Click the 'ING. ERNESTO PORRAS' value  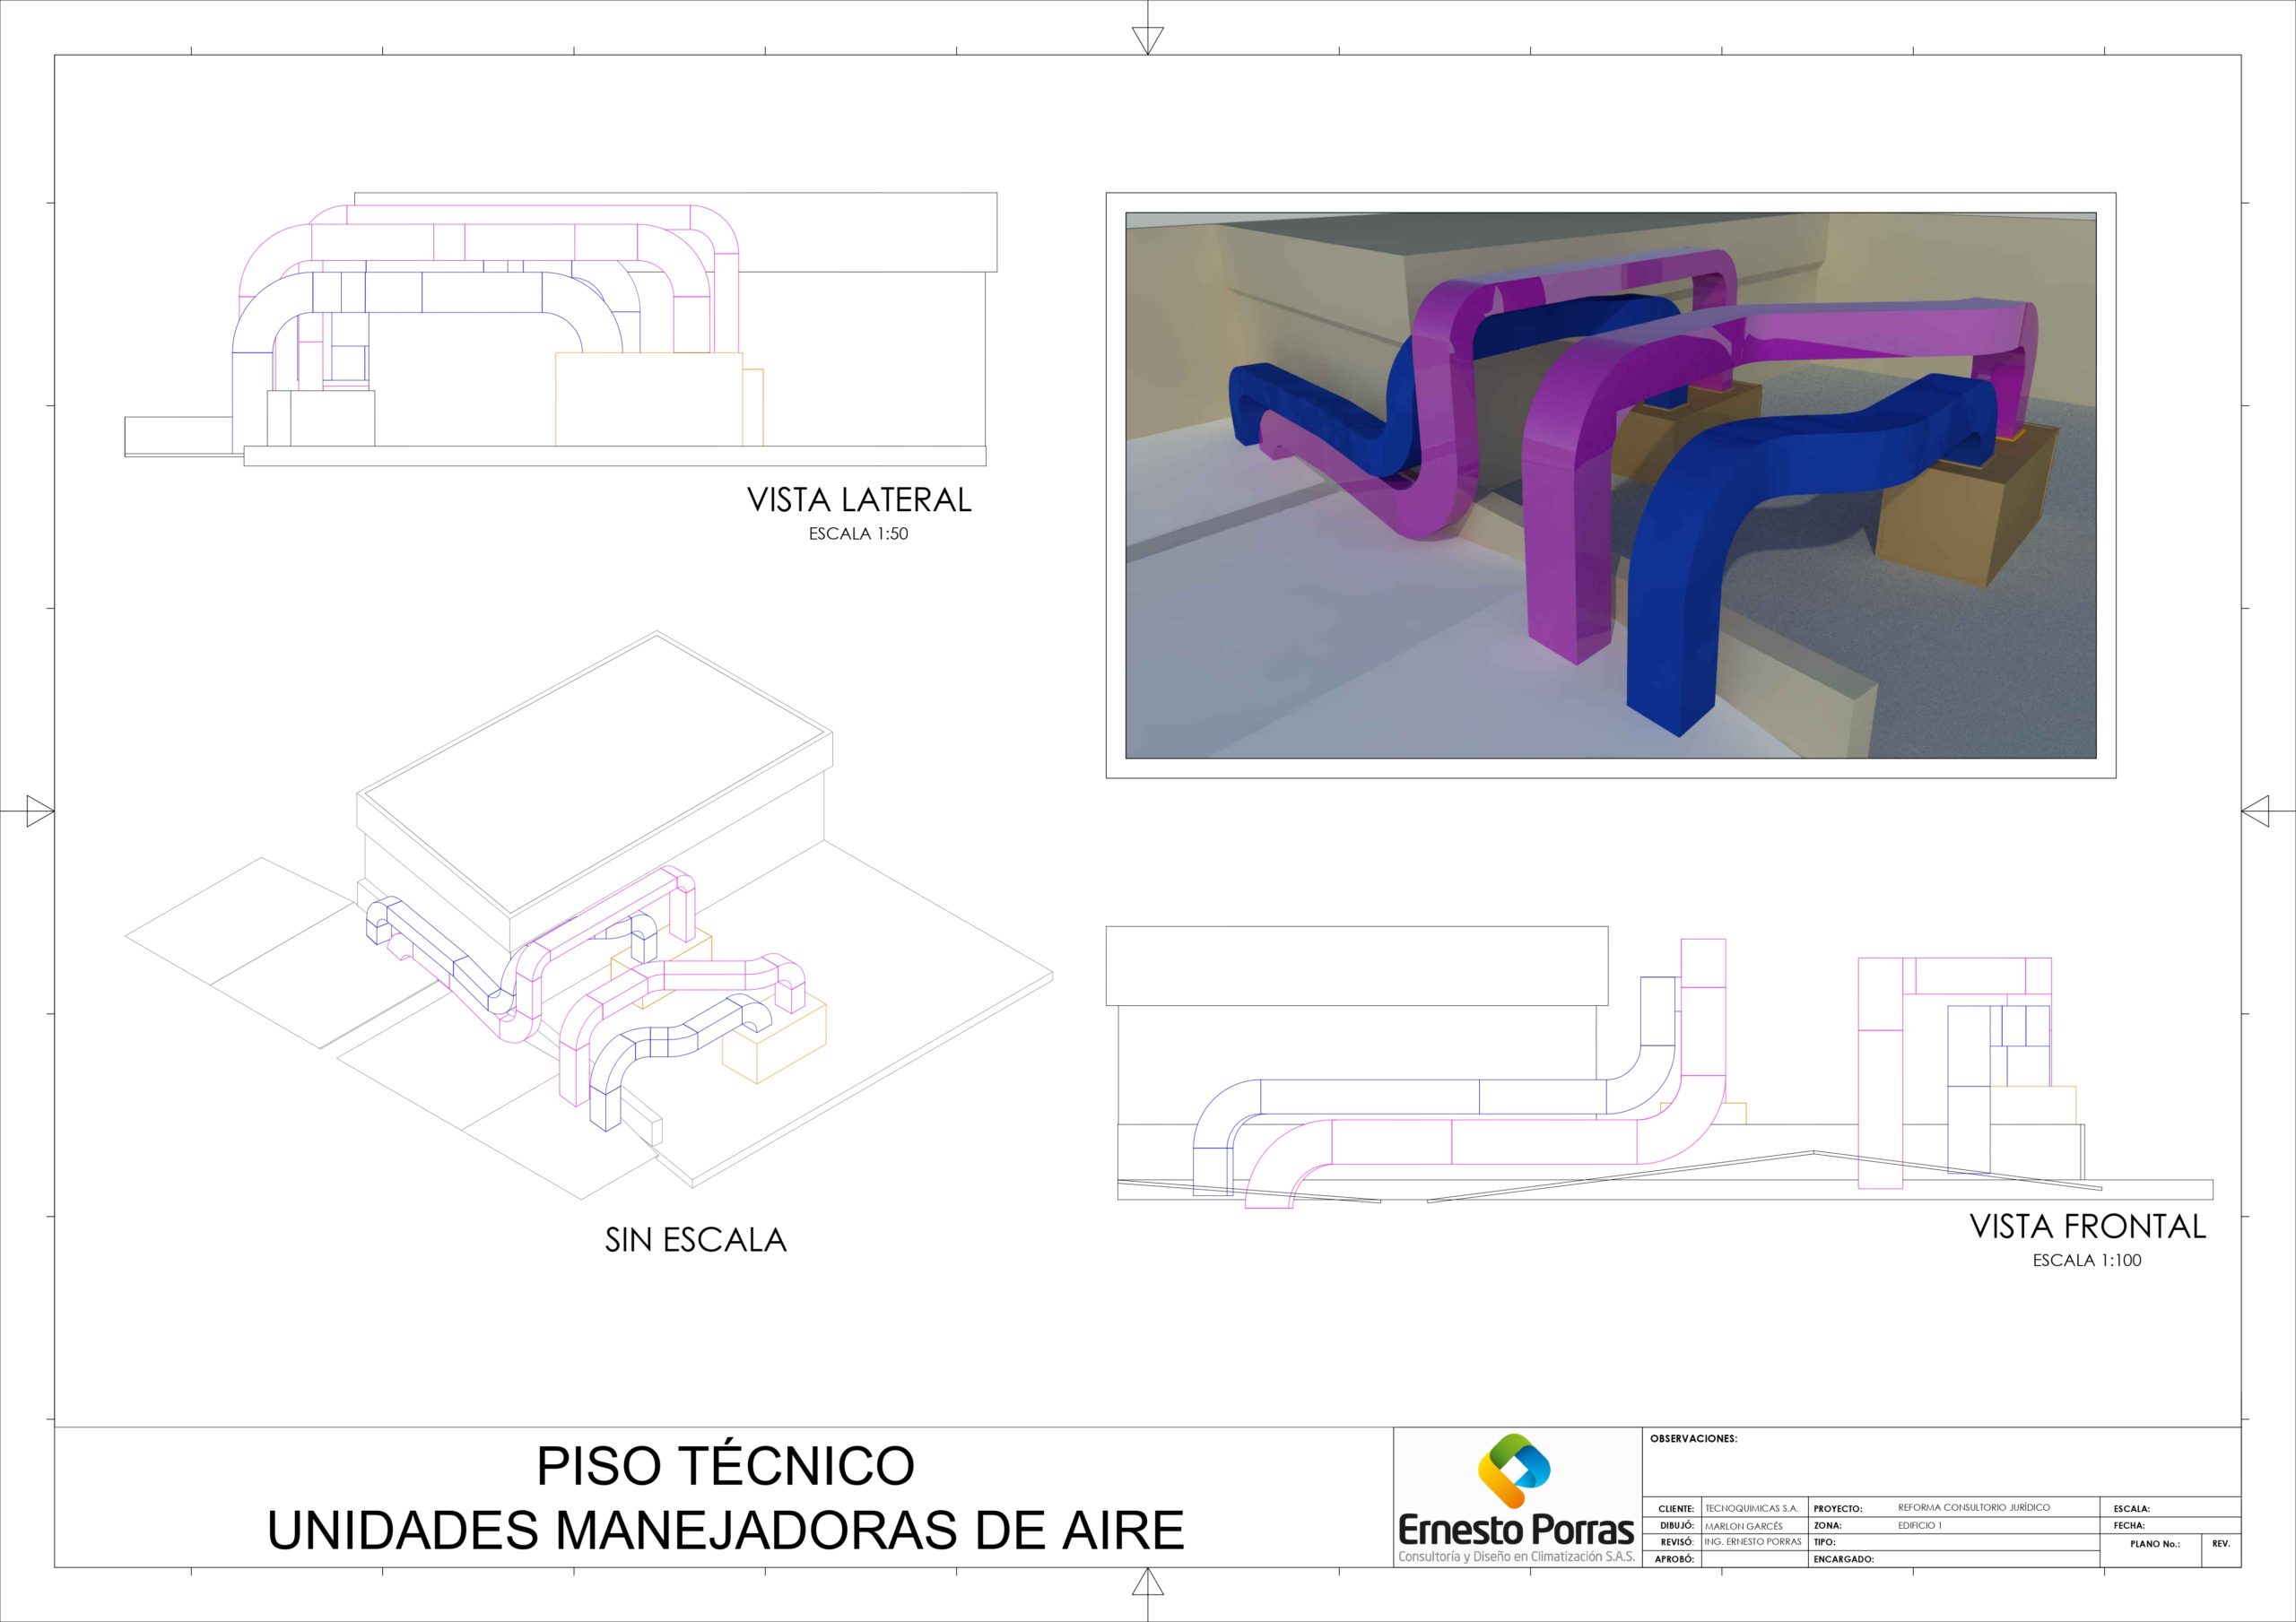pos(1753,1542)
